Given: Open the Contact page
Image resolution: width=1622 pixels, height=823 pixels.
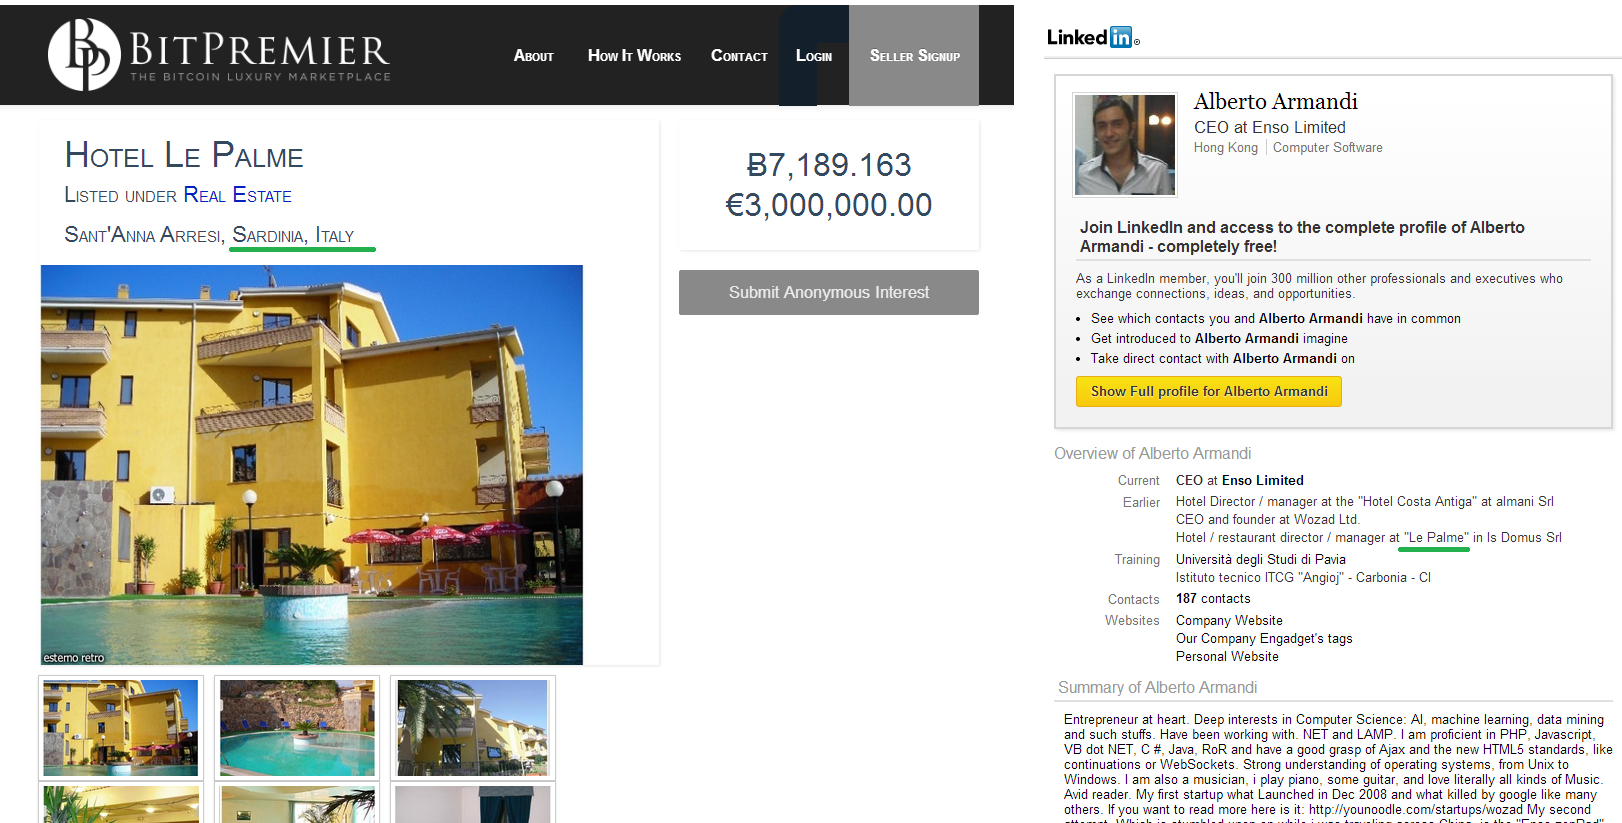Looking at the screenshot, I should pyautogui.click(x=739, y=56).
